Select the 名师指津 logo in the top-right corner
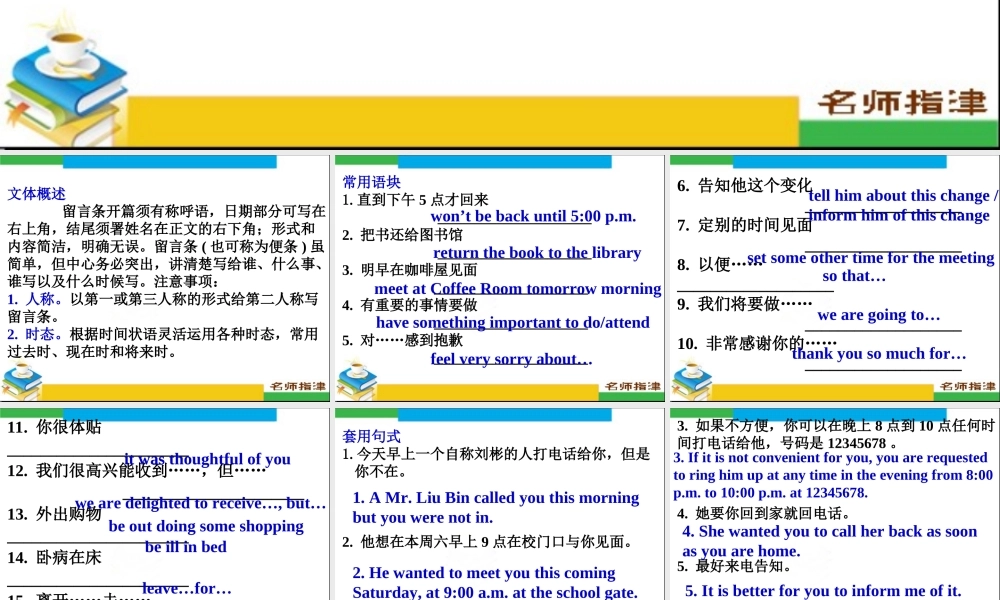The width and height of the screenshot is (1000, 600). (x=905, y=100)
